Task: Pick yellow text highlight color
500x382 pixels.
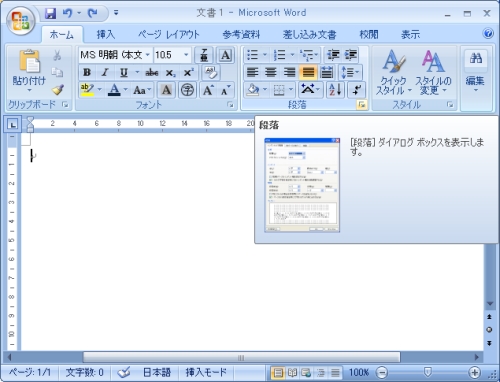Action: click(x=87, y=90)
